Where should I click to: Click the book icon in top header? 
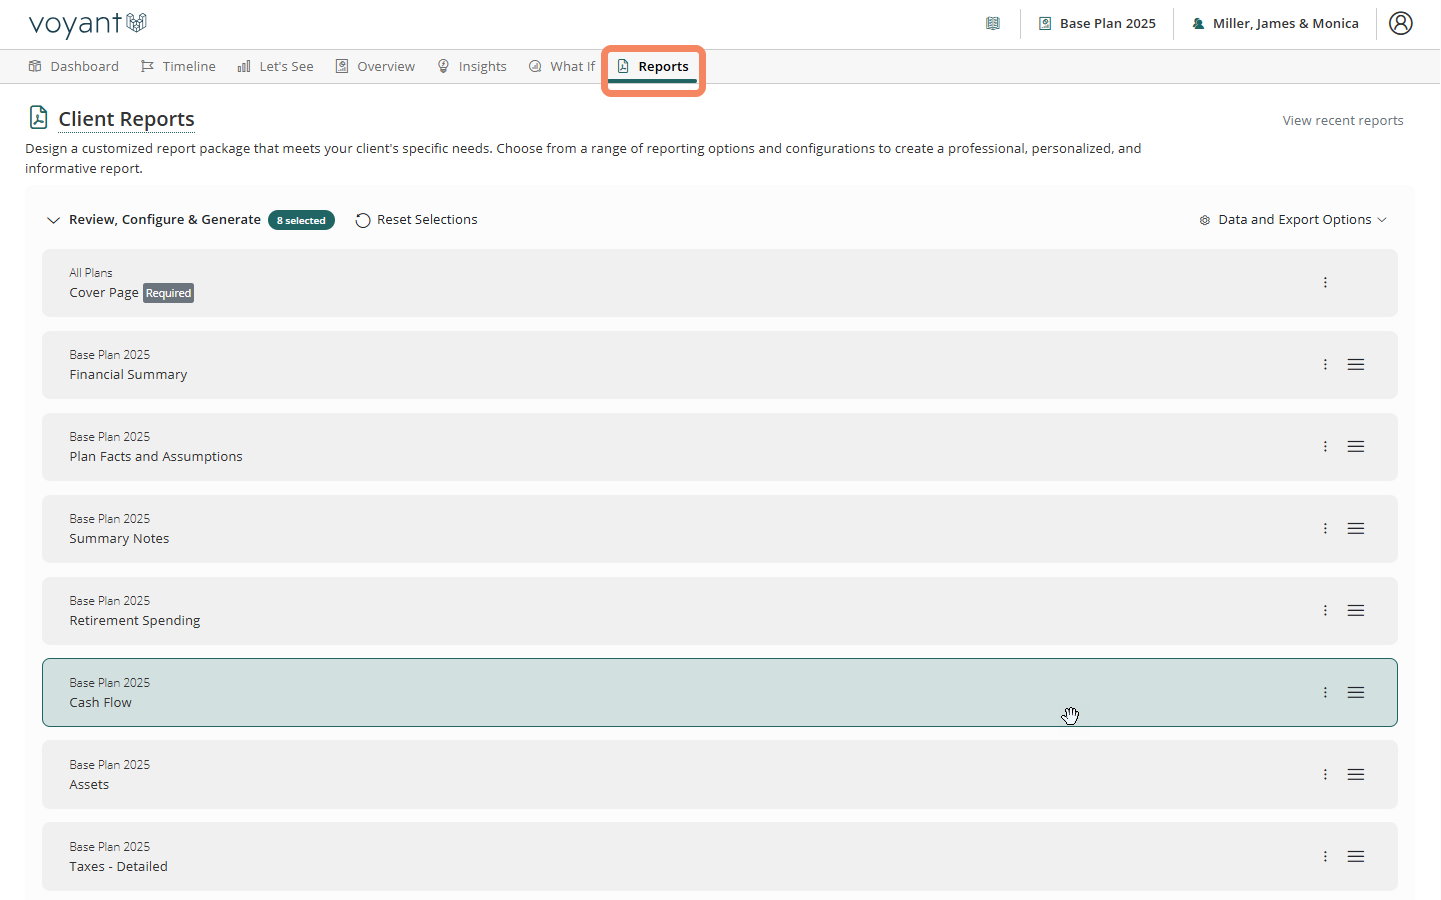click(992, 23)
